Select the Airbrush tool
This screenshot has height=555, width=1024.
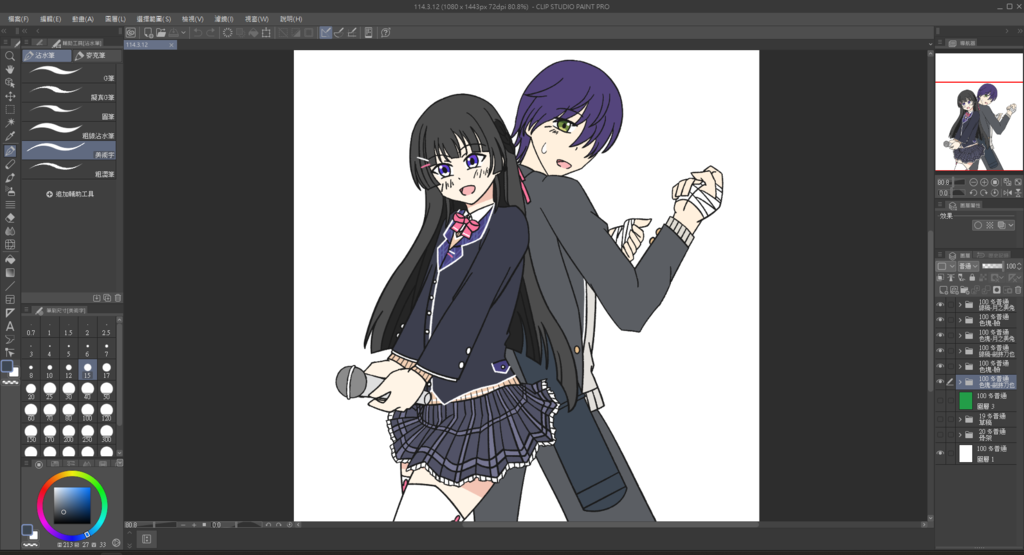click(10, 191)
